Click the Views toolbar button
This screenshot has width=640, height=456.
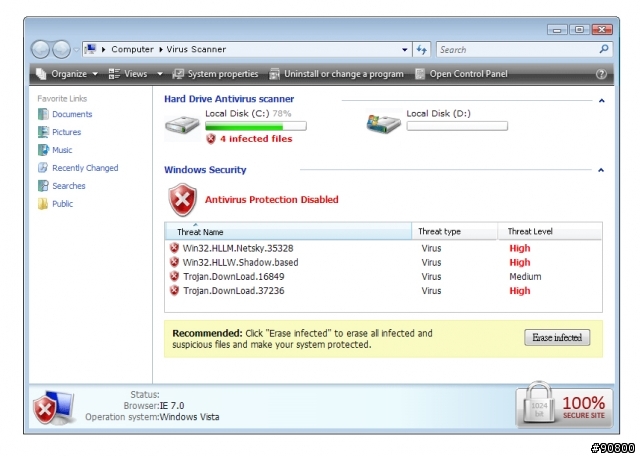coord(128,74)
